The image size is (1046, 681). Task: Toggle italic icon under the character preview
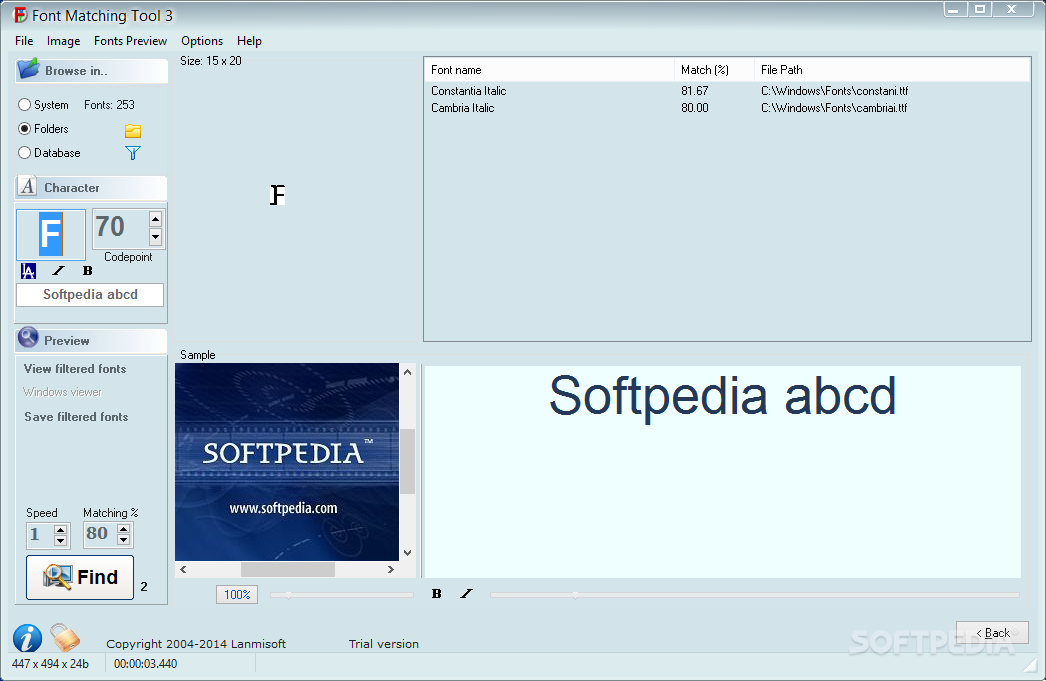(x=59, y=271)
